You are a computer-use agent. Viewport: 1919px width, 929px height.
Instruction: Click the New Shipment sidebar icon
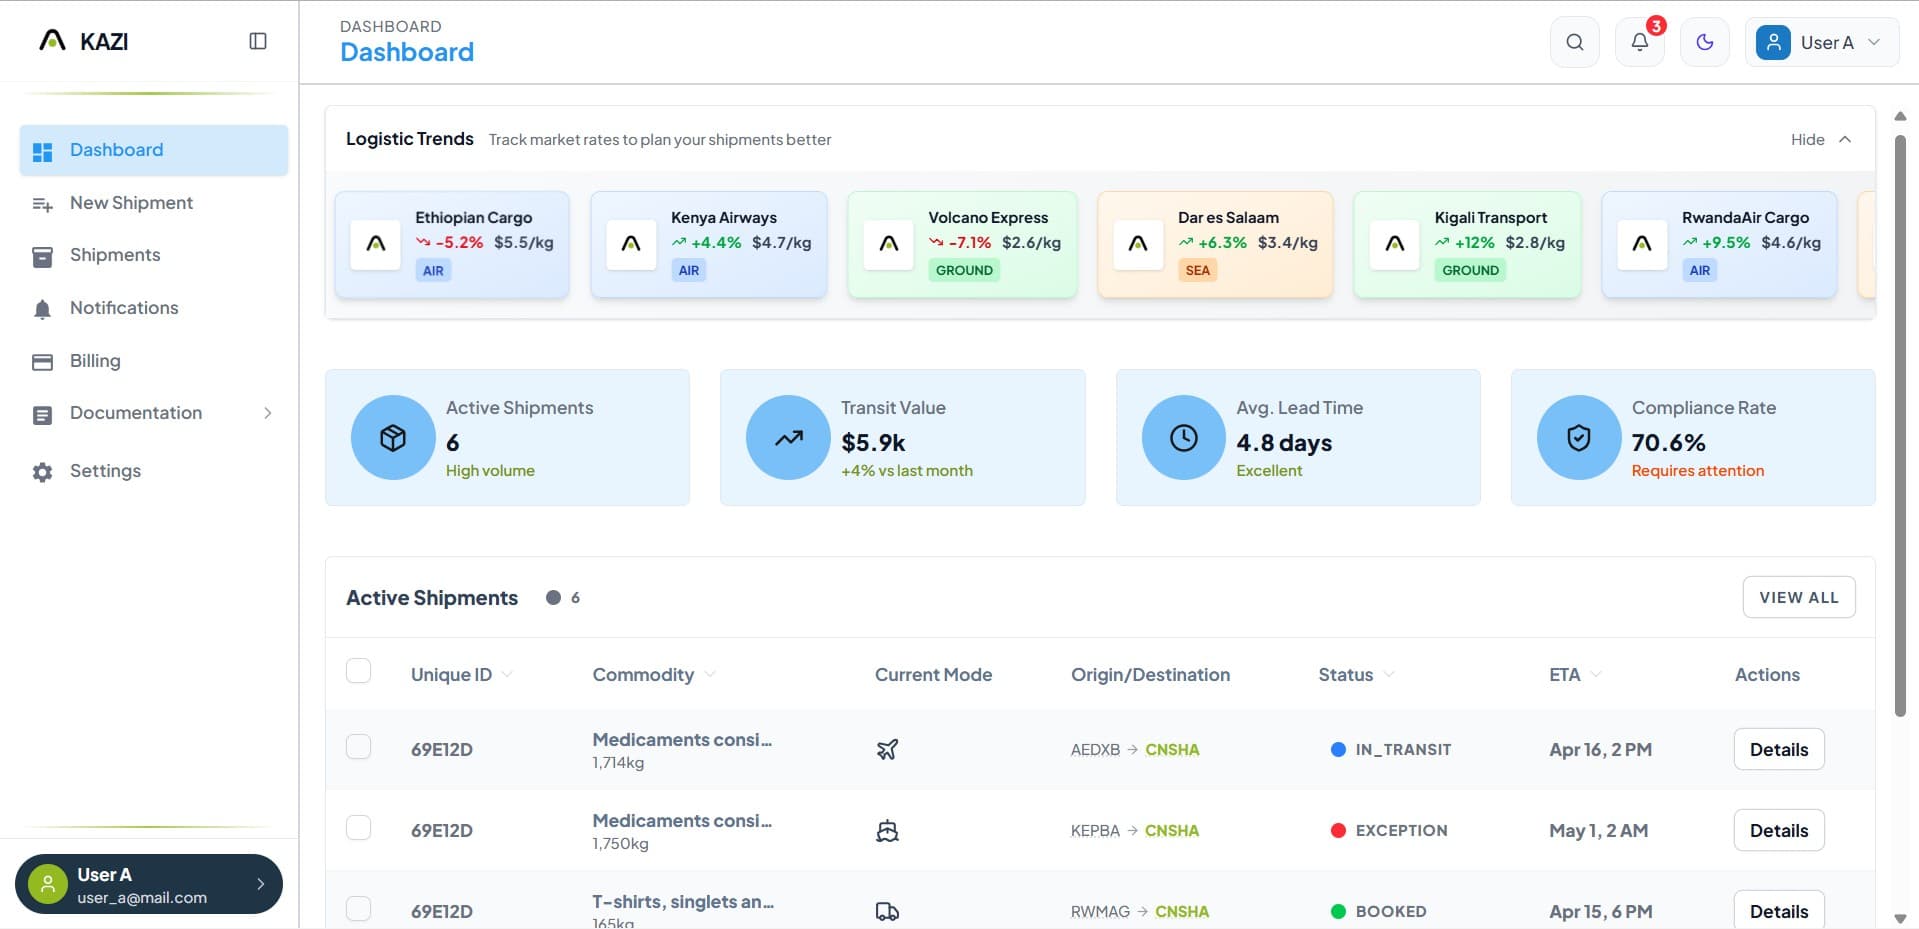click(x=42, y=203)
